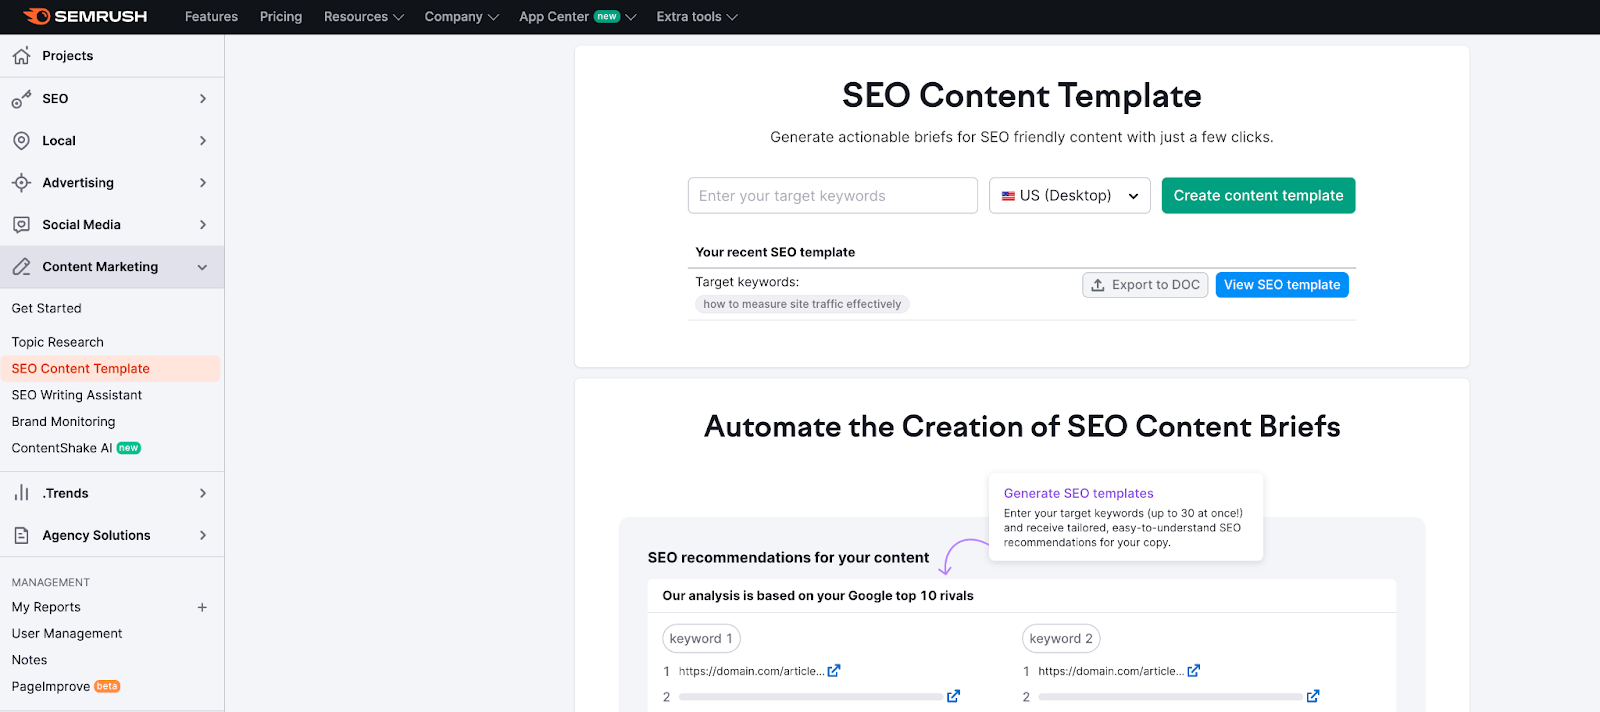Click the Social Media chat icon

[21, 225]
